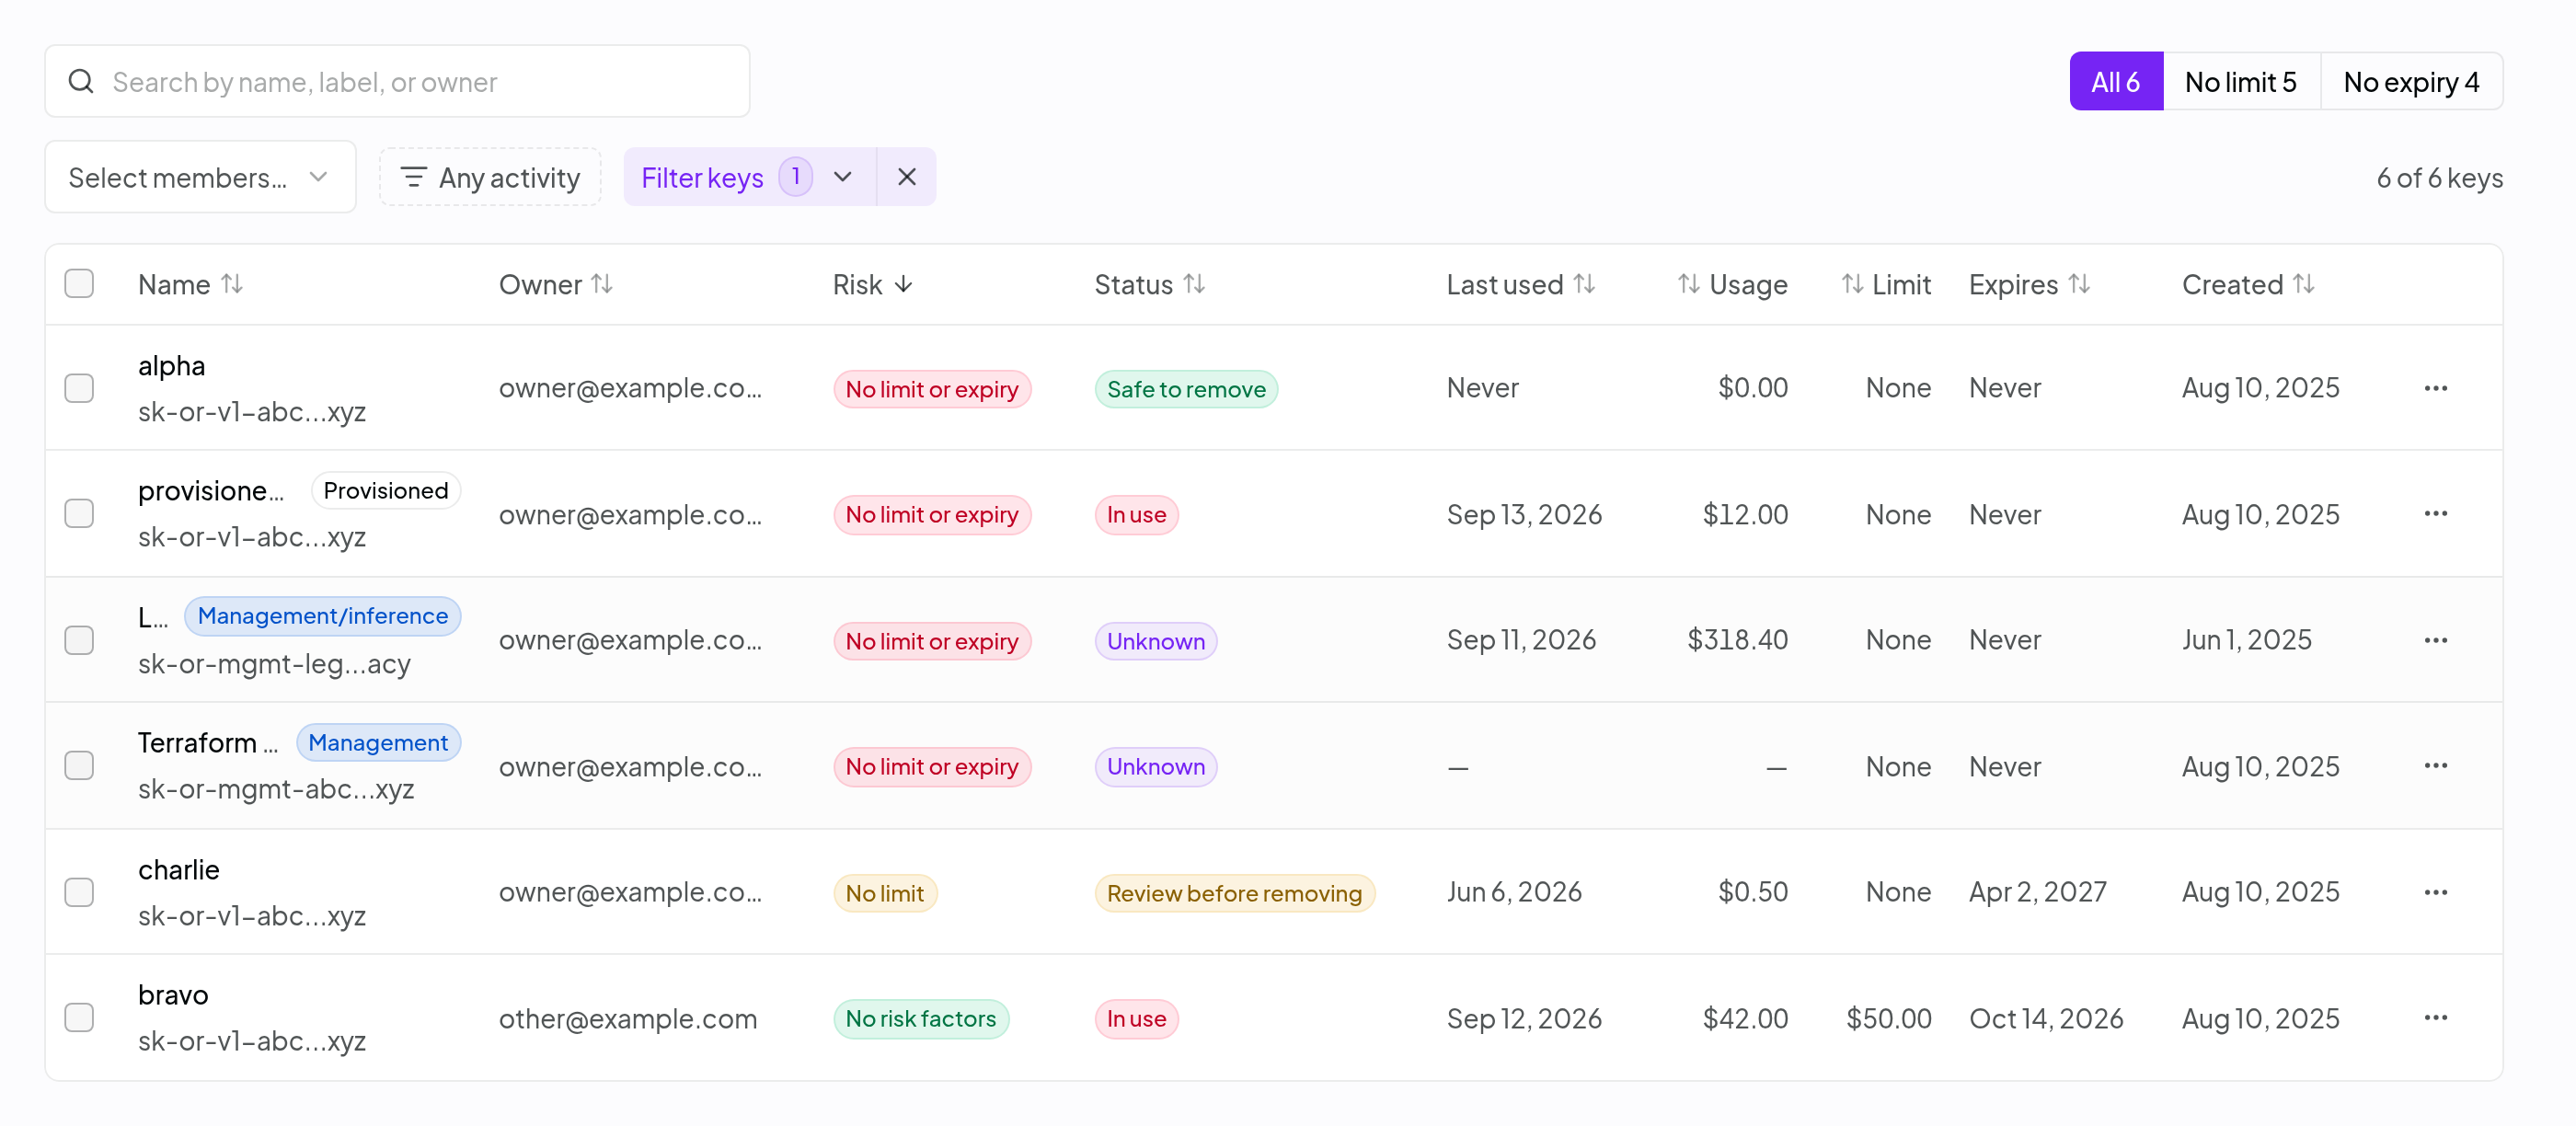Click the No risk factors badge
2576x1126 pixels.
(921, 1019)
